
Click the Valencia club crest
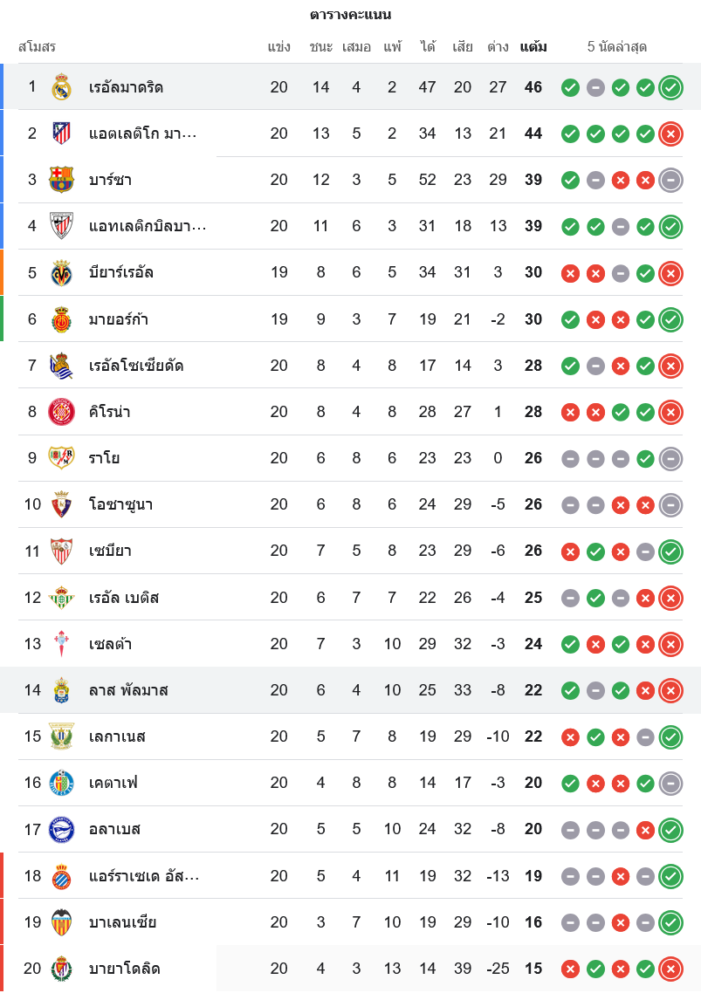pyautogui.click(x=62, y=922)
